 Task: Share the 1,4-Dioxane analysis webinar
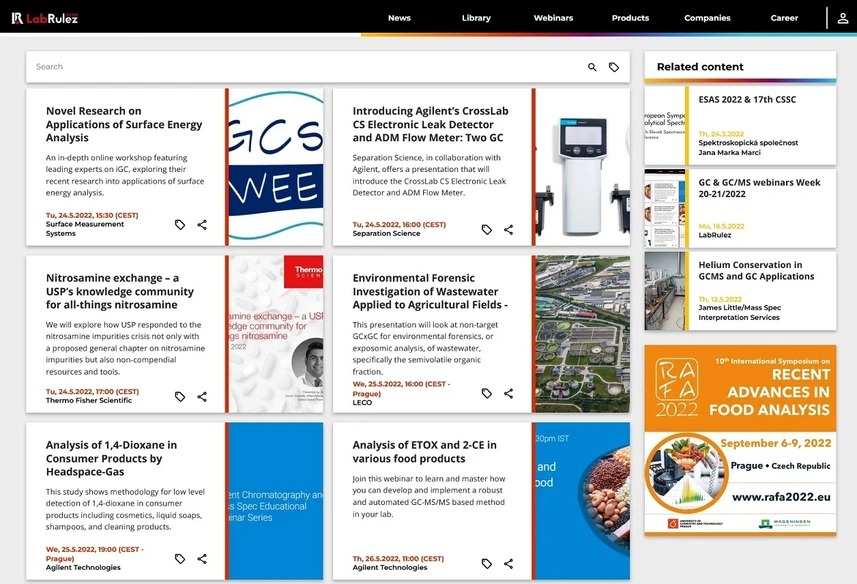pyautogui.click(x=202, y=559)
